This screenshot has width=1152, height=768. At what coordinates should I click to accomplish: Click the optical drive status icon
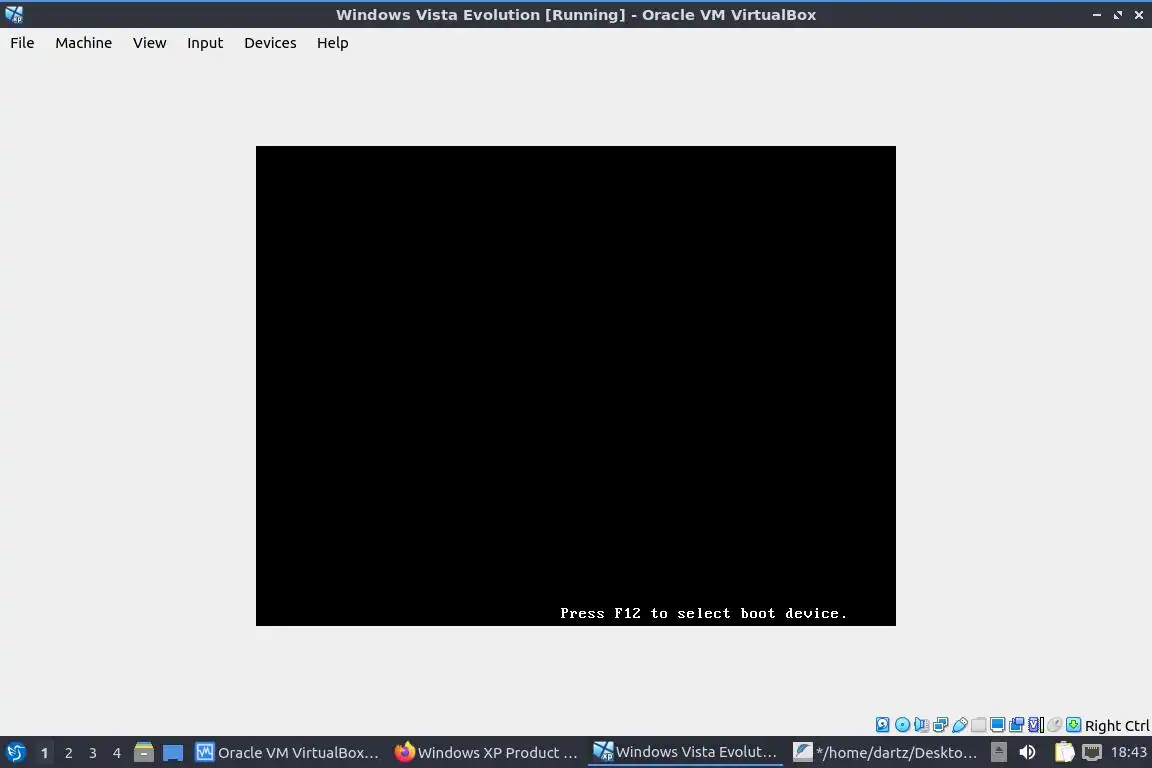click(902, 725)
